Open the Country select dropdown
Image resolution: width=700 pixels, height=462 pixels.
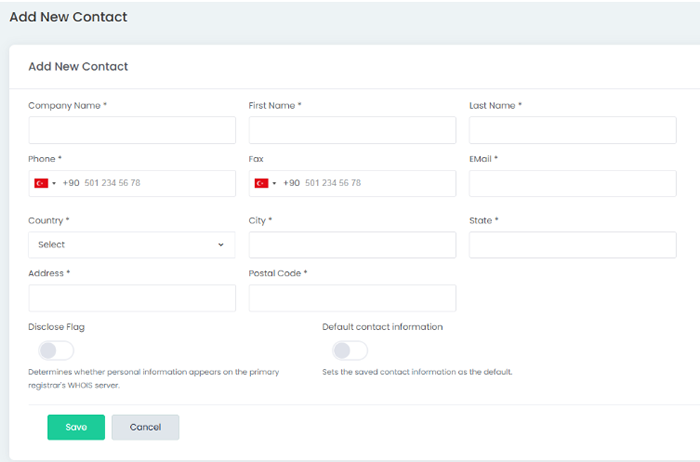click(132, 245)
